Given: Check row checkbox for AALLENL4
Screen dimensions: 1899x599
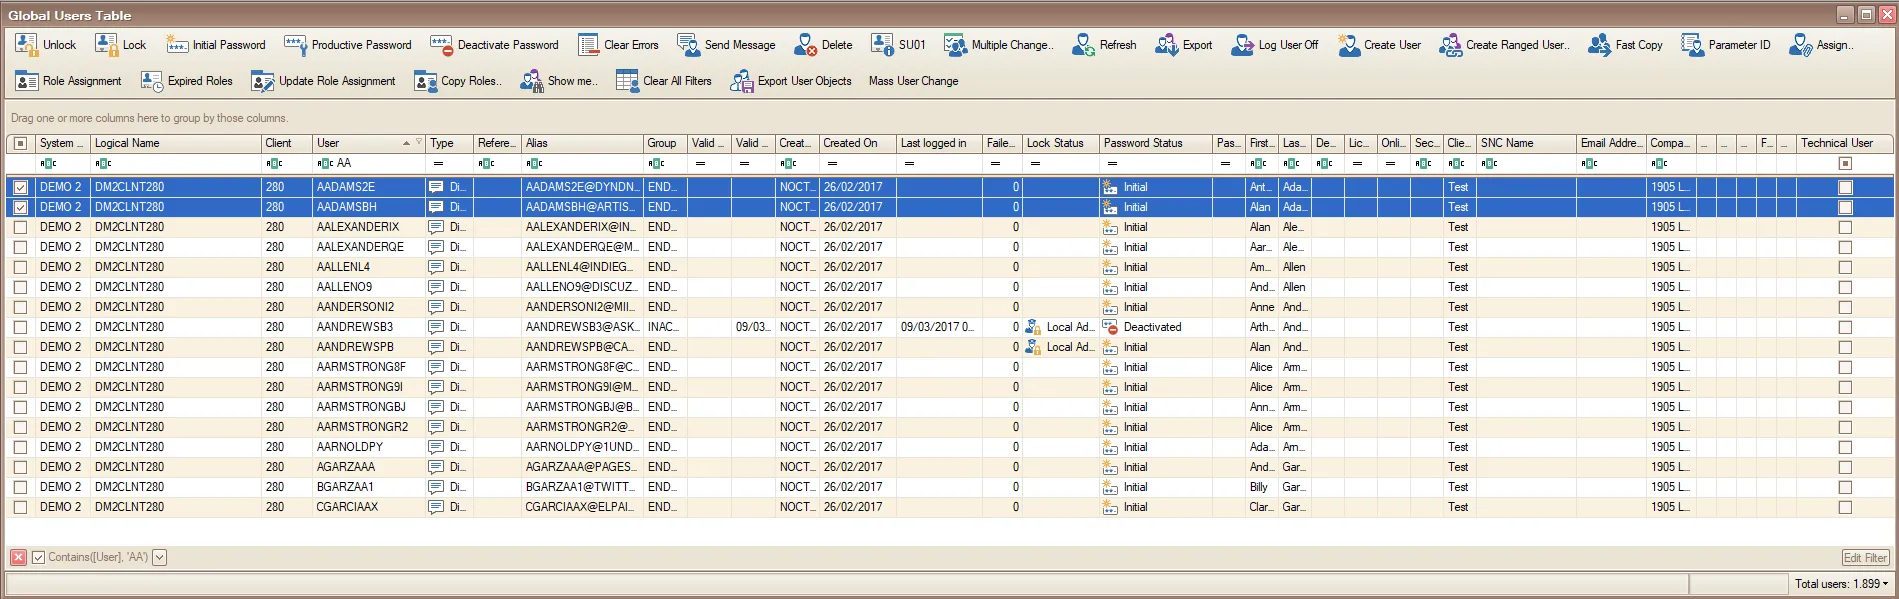Looking at the screenshot, I should pos(20,267).
